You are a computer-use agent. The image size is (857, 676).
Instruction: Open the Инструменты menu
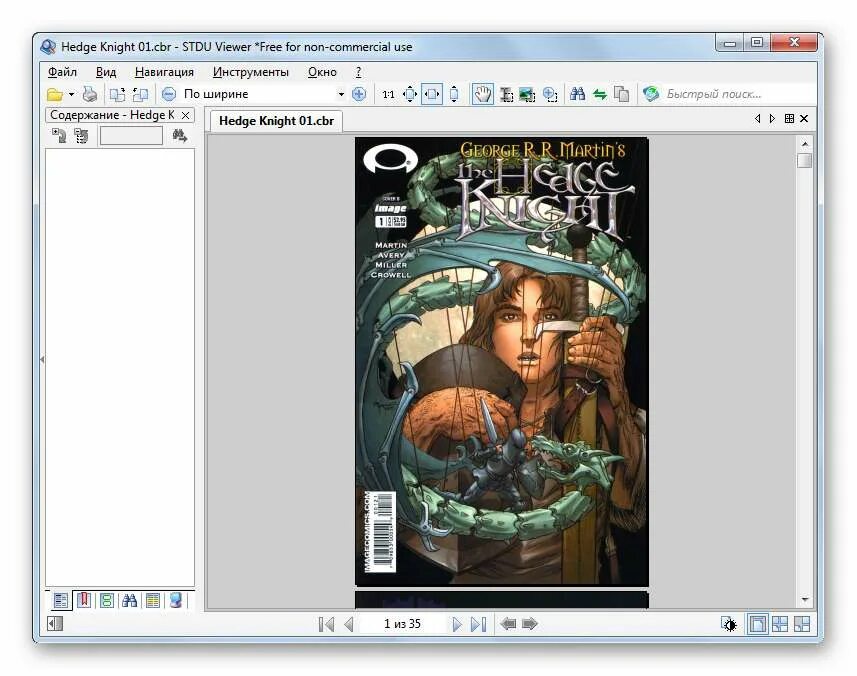[251, 72]
